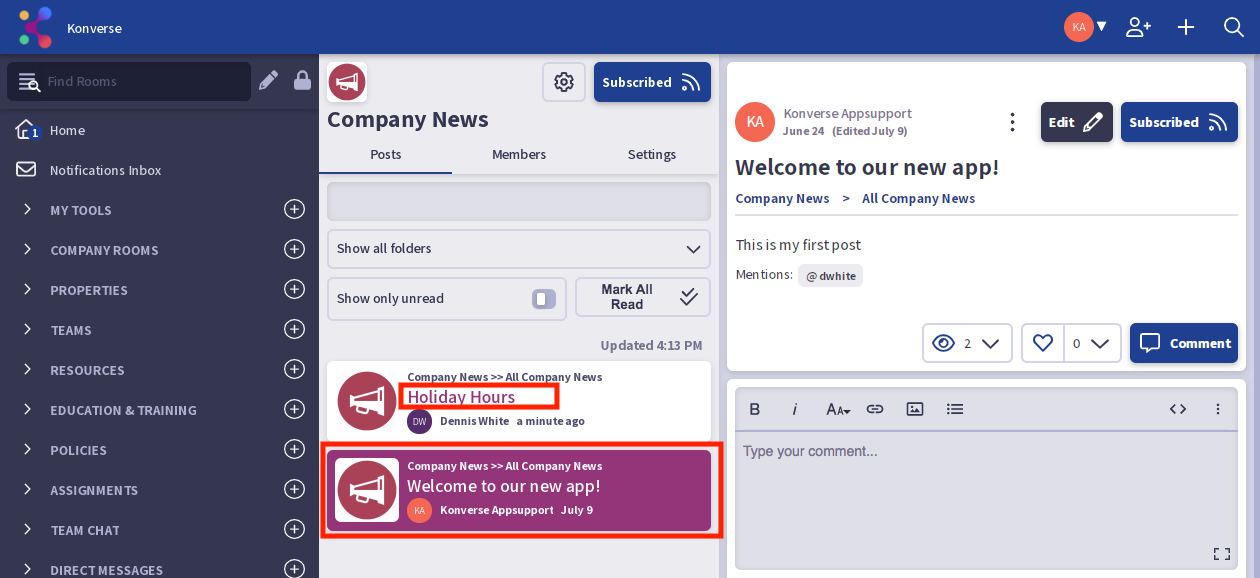Open more editor options menu

click(x=1218, y=409)
